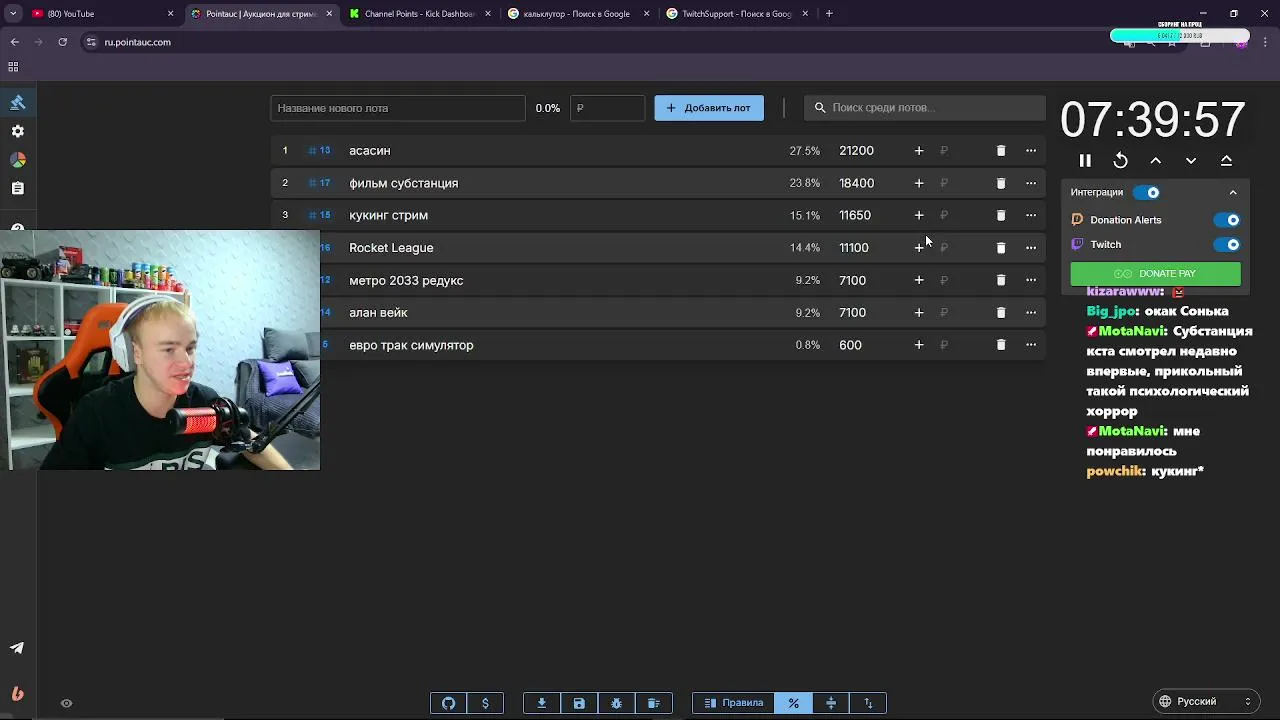Delete the Rocket League lot
The height and width of the screenshot is (720, 1280).
[x=1001, y=248]
